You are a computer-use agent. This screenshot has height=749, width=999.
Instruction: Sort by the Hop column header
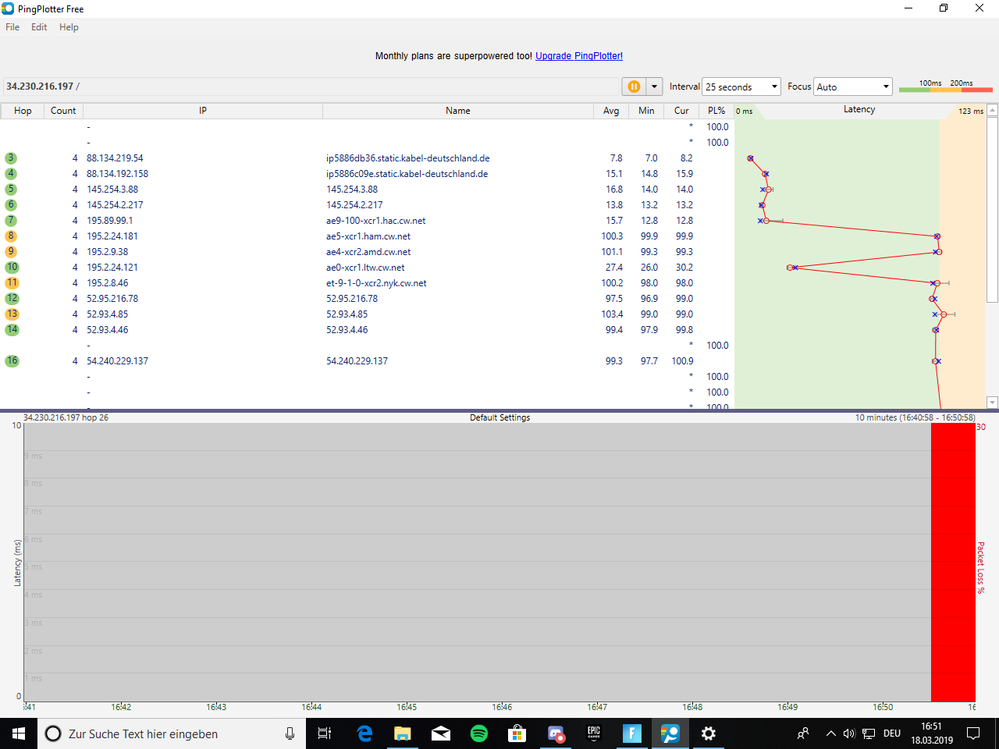[x=22, y=111]
